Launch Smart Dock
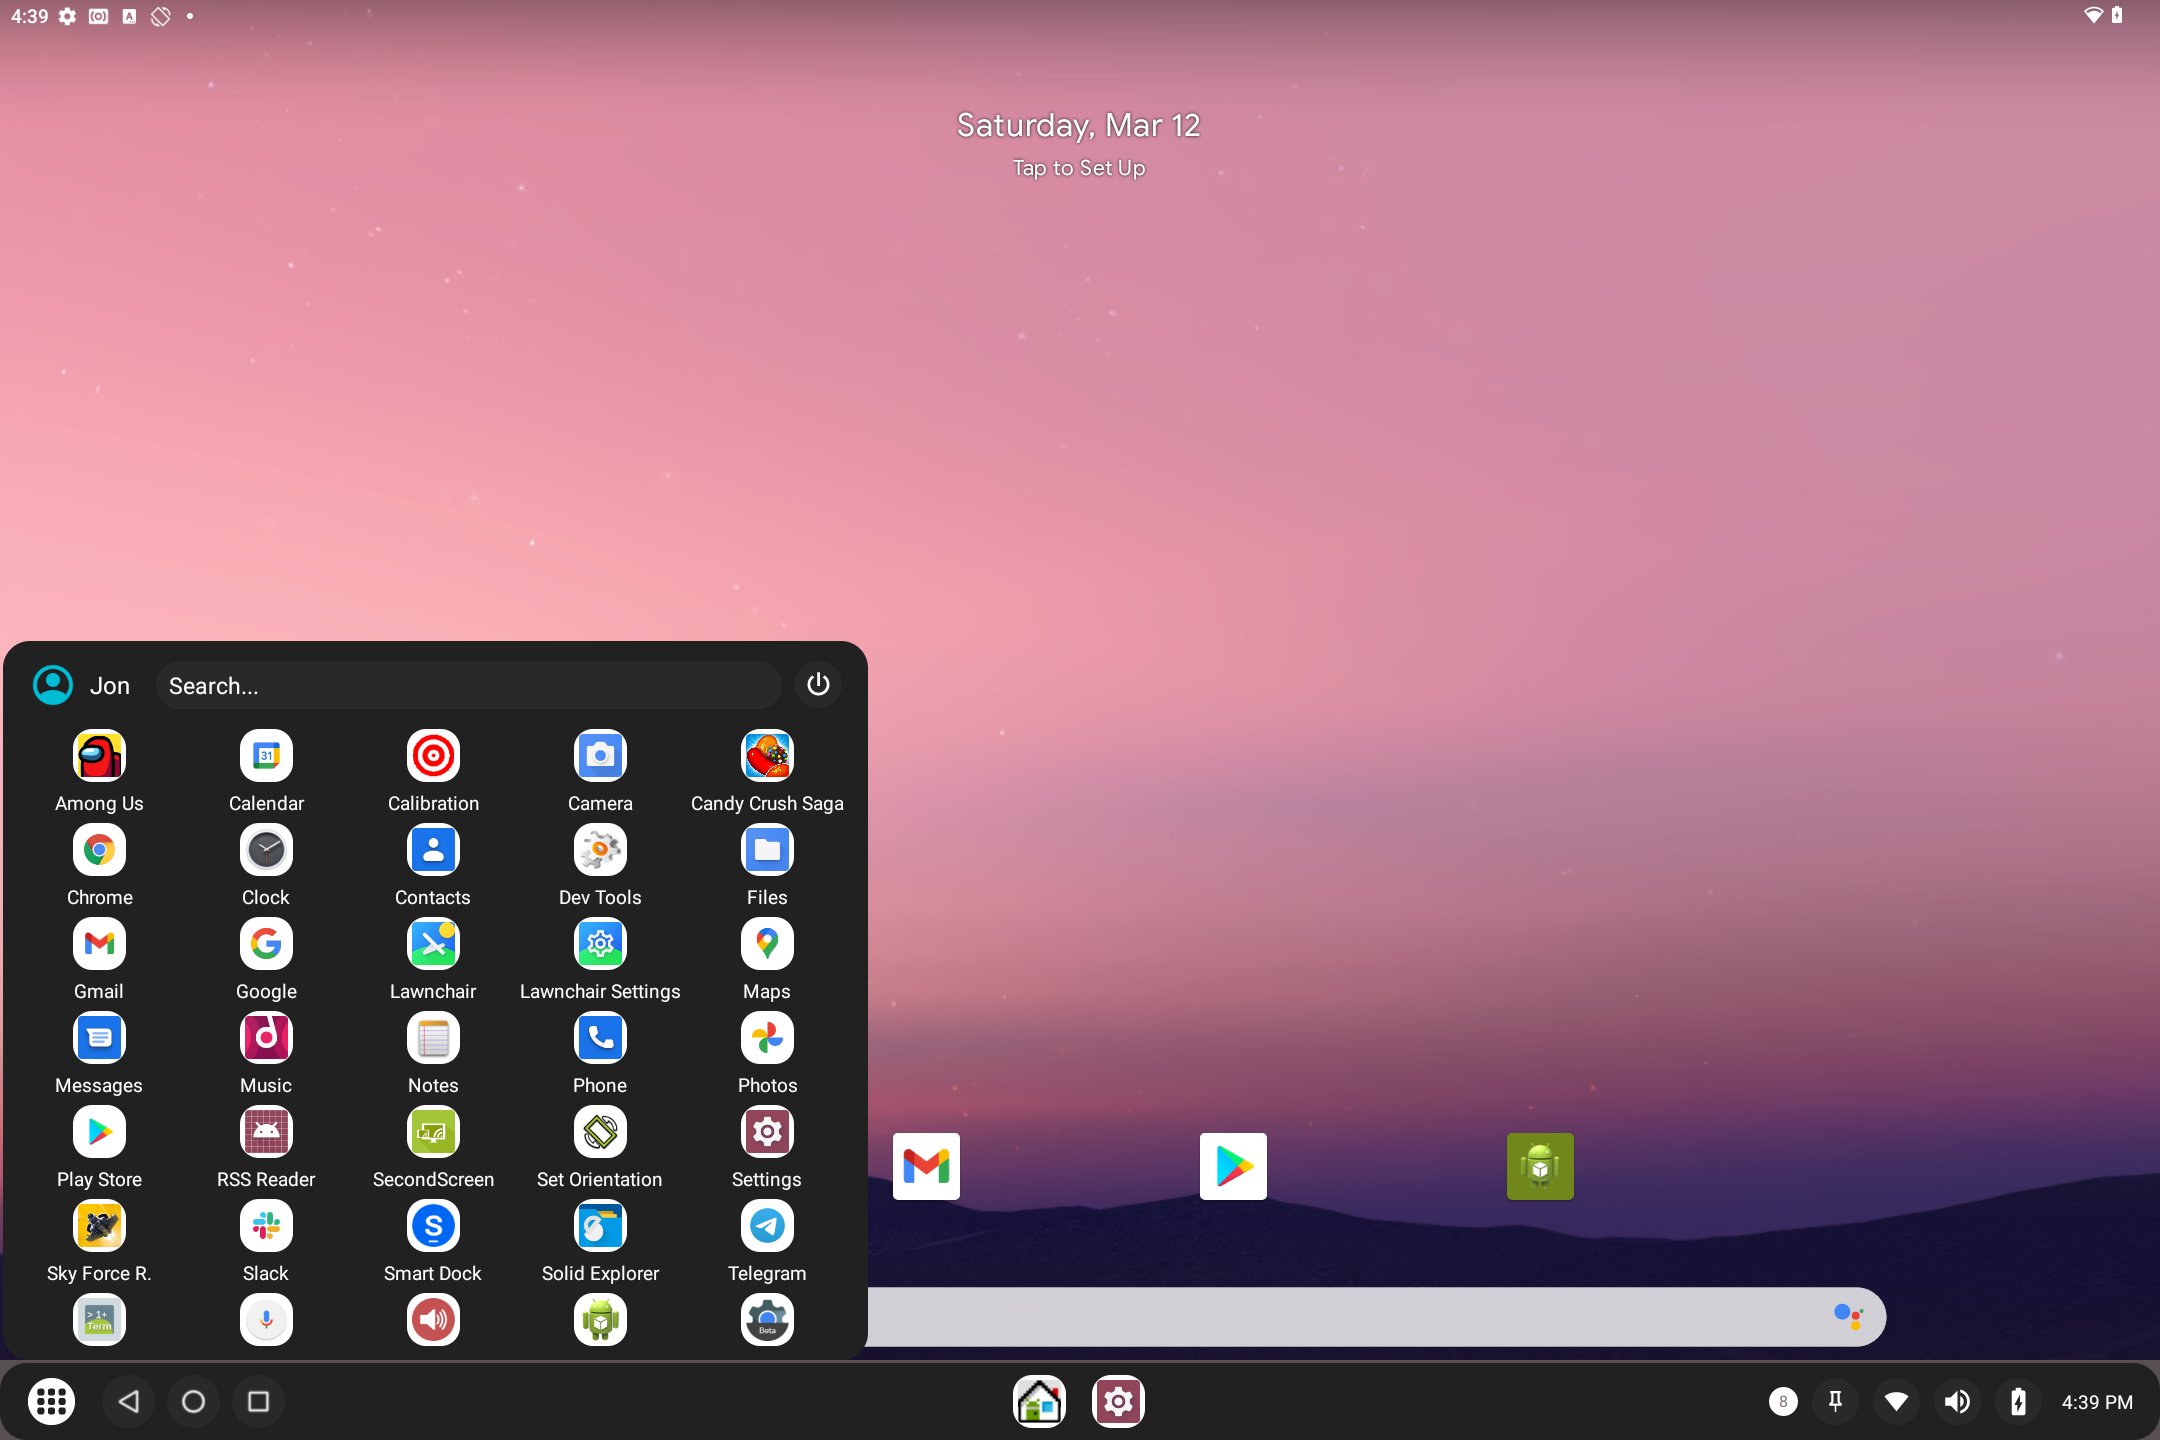Image resolution: width=2160 pixels, height=1440 pixels. click(433, 1225)
